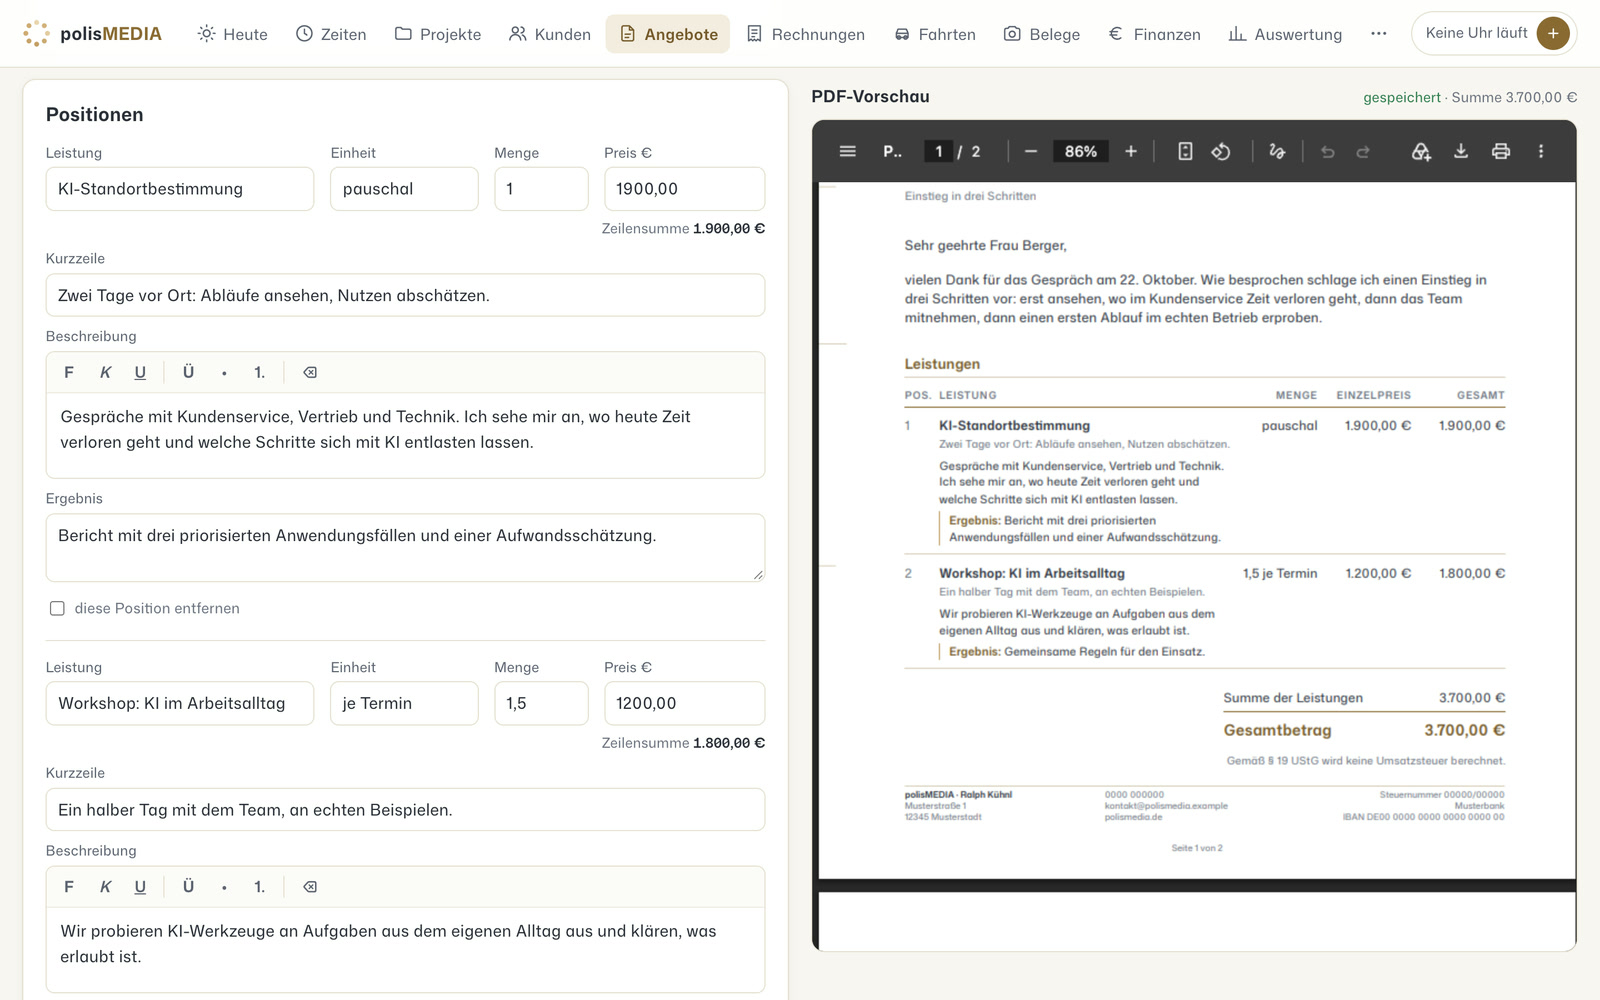Image resolution: width=1600 pixels, height=1000 pixels.
Task: Toggle bold (F) in KI-Standortbestimmung description
Action: point(69,372)
